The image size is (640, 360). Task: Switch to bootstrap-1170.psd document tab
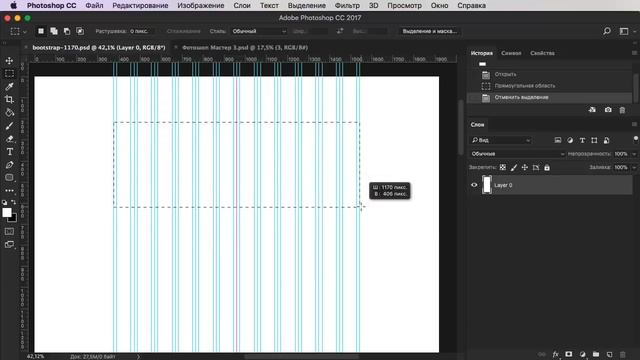[99, 47]
